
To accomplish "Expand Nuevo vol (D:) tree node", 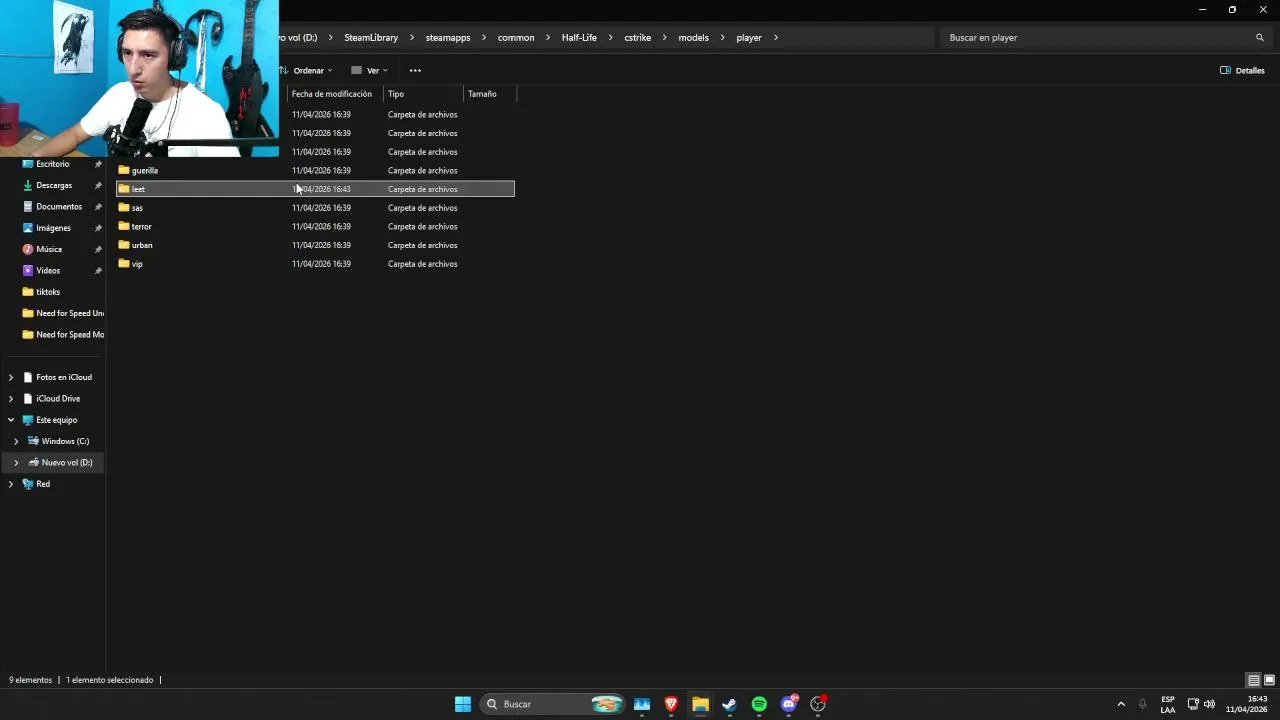I will coord(16,462).
